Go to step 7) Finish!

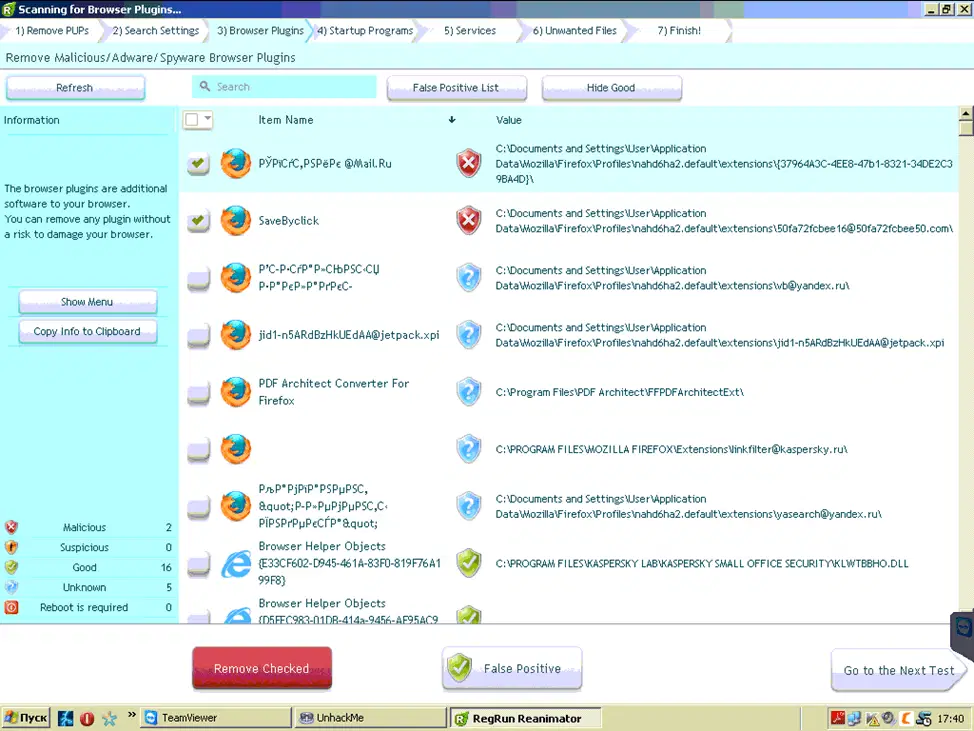679,30
